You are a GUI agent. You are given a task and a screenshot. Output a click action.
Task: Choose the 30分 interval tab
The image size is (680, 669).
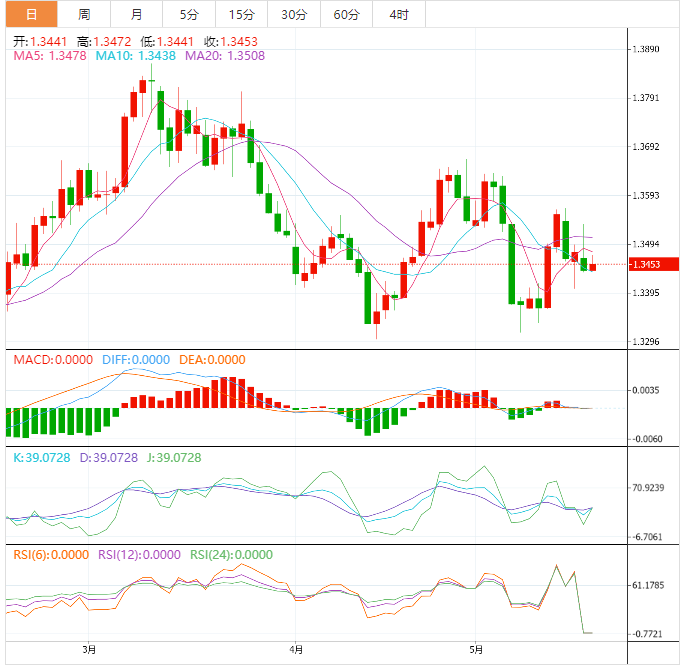coord(294,14)
